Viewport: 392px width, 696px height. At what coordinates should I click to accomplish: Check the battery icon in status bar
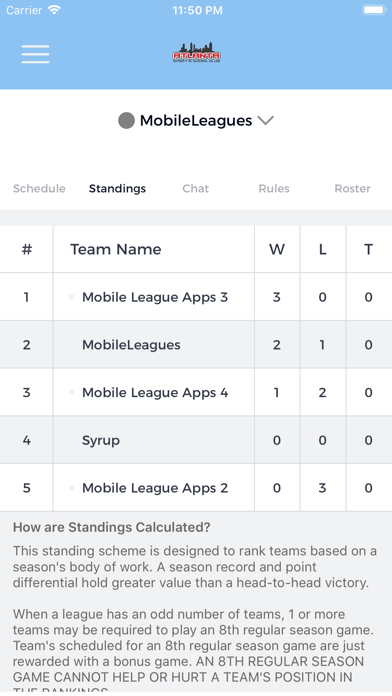[x=374, y=10]
